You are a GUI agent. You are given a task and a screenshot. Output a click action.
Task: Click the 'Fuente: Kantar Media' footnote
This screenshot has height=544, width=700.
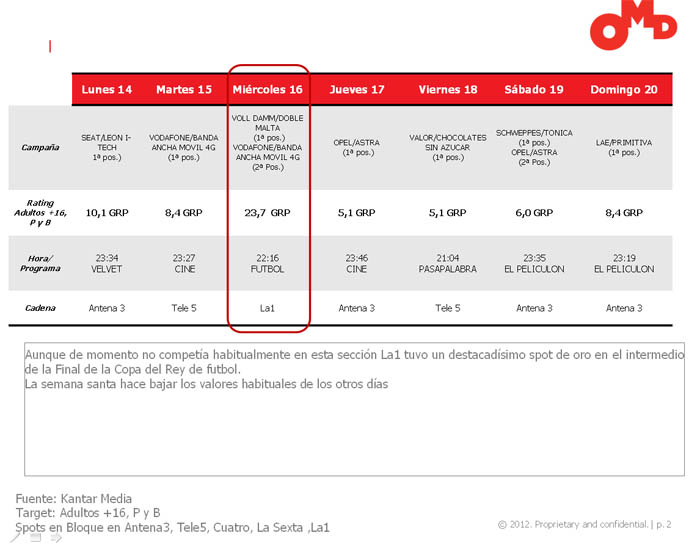coord(74,498)
